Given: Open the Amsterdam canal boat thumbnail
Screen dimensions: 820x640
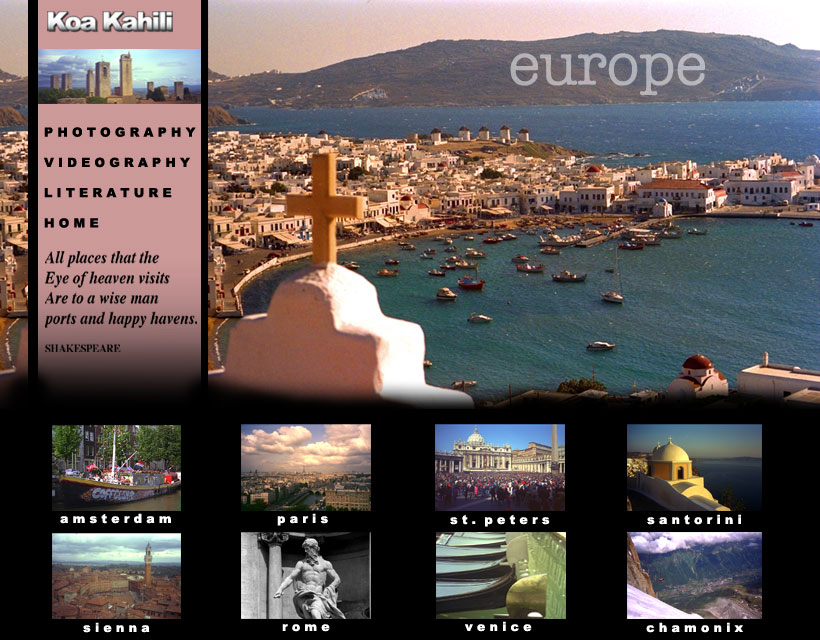Looking at the screenshot, I should click(116, 467).
